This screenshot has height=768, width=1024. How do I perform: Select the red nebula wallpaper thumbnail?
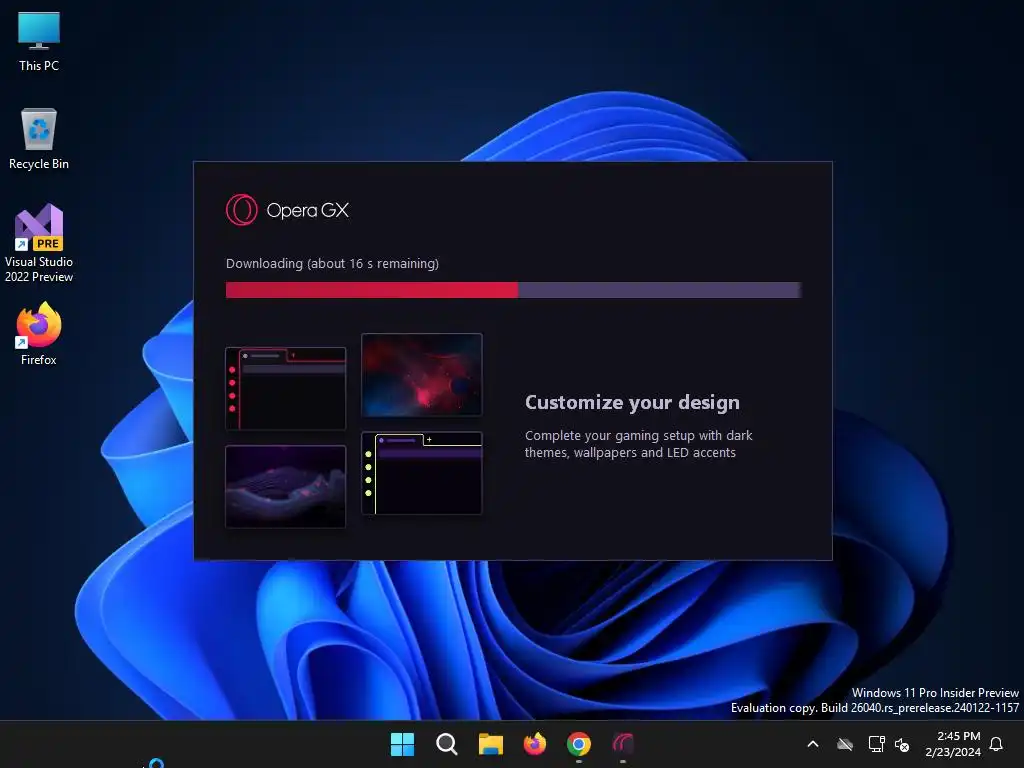tap(422, 375)
